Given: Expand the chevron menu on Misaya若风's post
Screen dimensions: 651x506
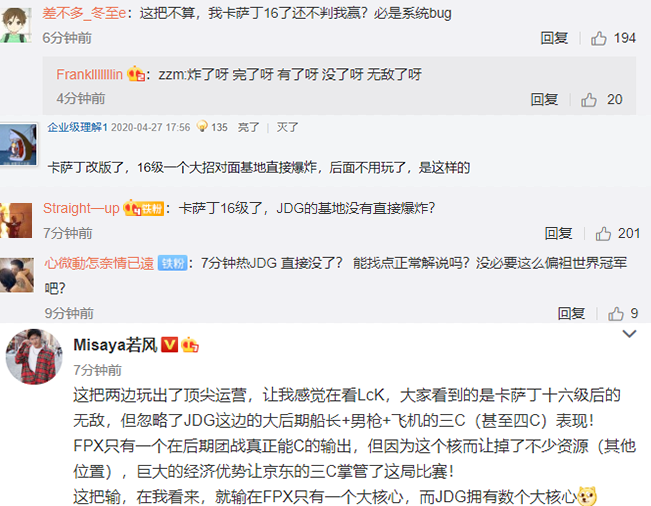Looking at the screenshot, I should click(629, 334).
